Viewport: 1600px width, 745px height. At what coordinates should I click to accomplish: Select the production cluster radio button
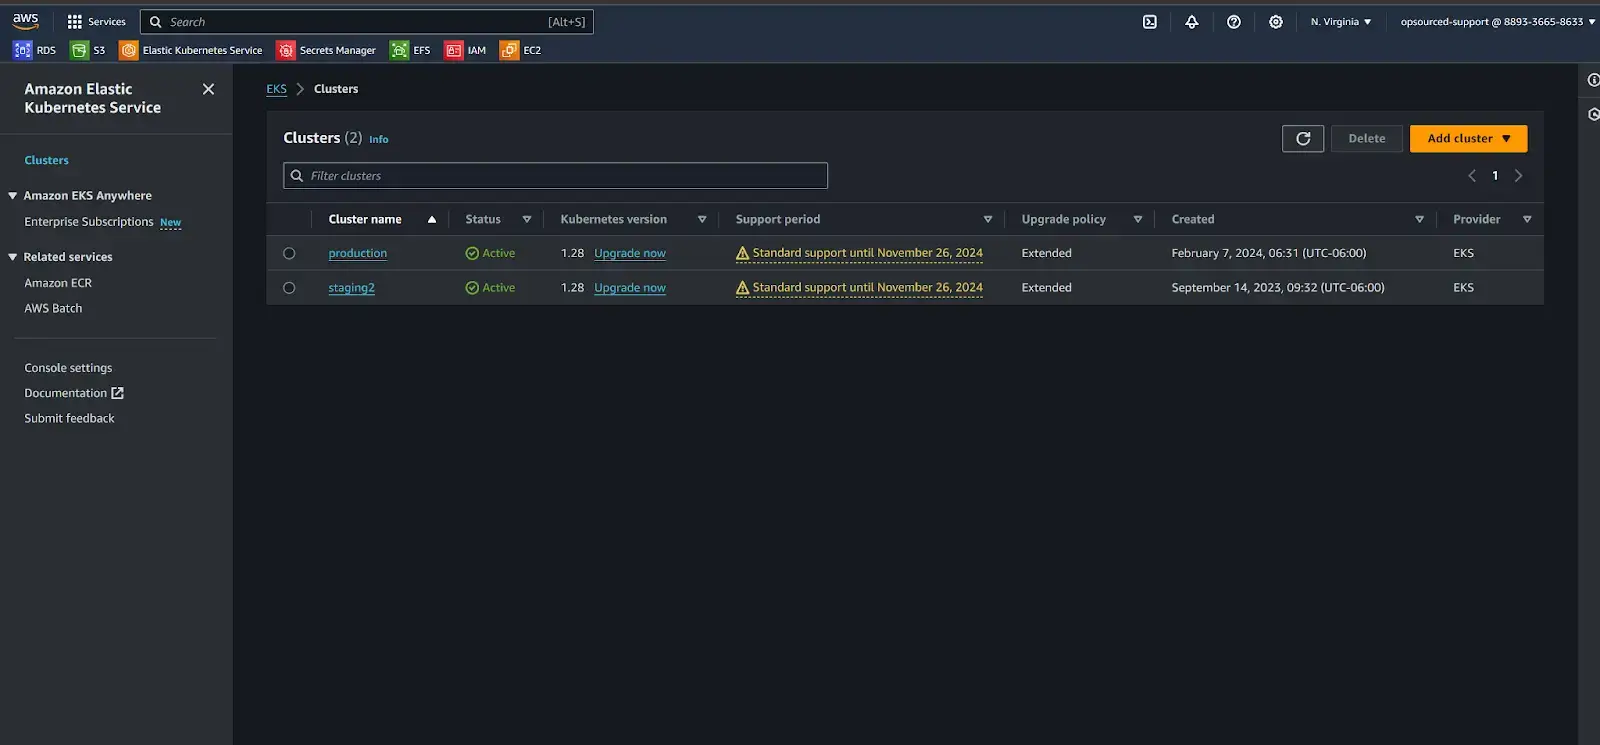pos(289,254)
